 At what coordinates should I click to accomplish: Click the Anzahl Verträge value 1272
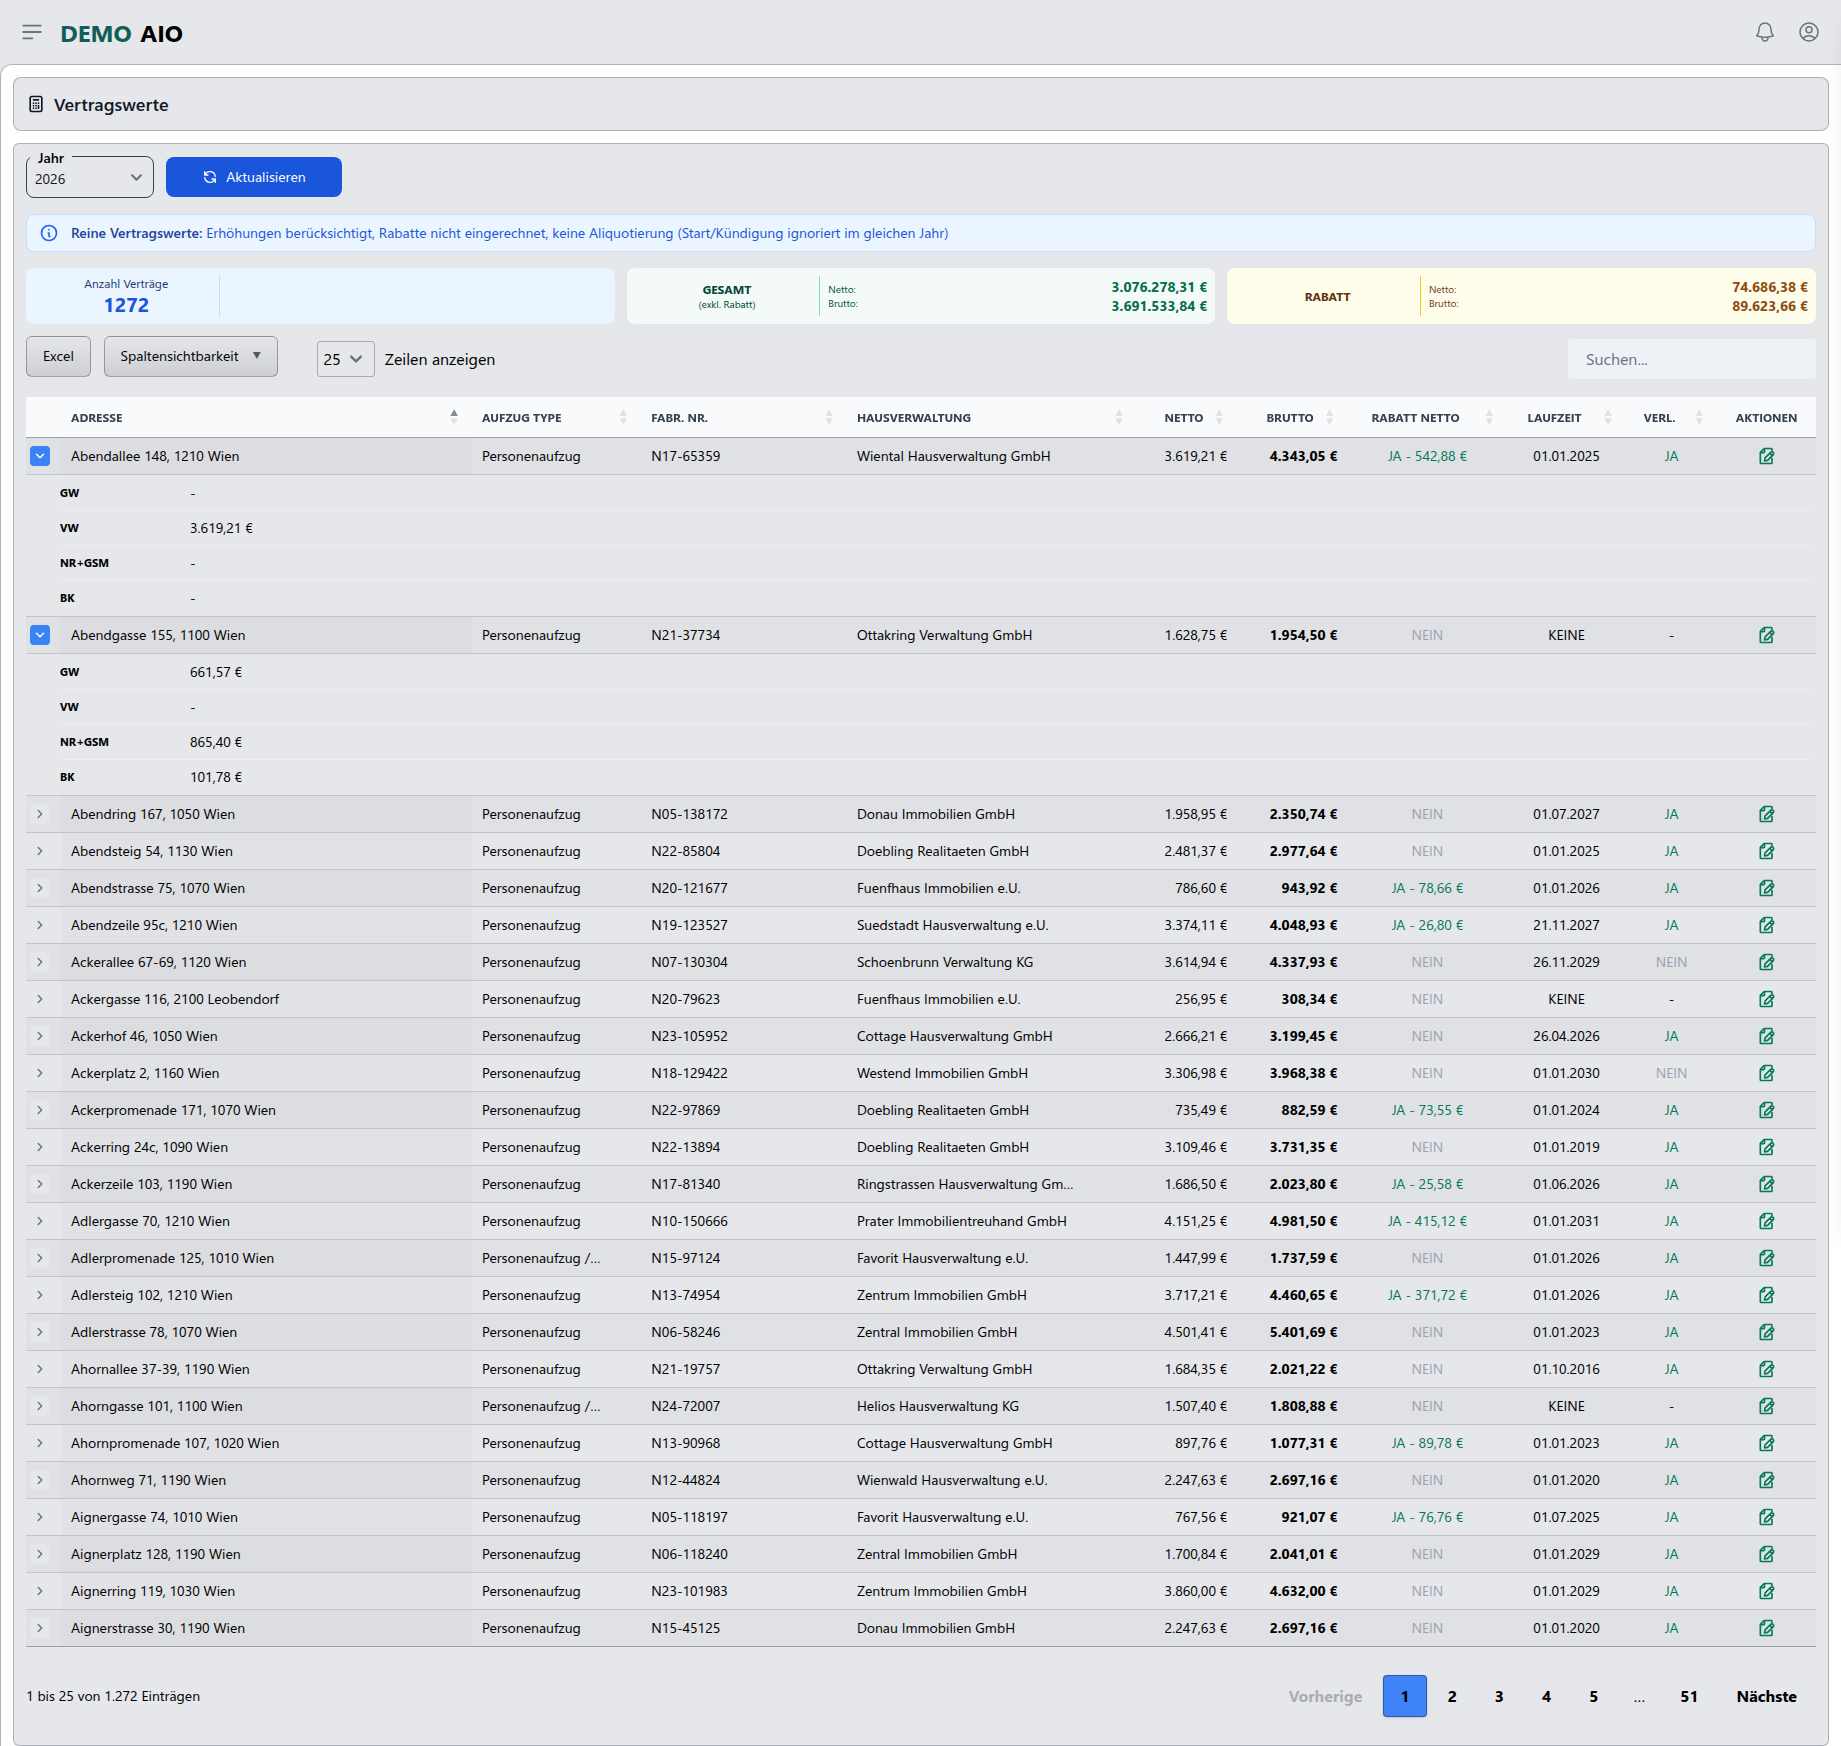coord(126,305)
